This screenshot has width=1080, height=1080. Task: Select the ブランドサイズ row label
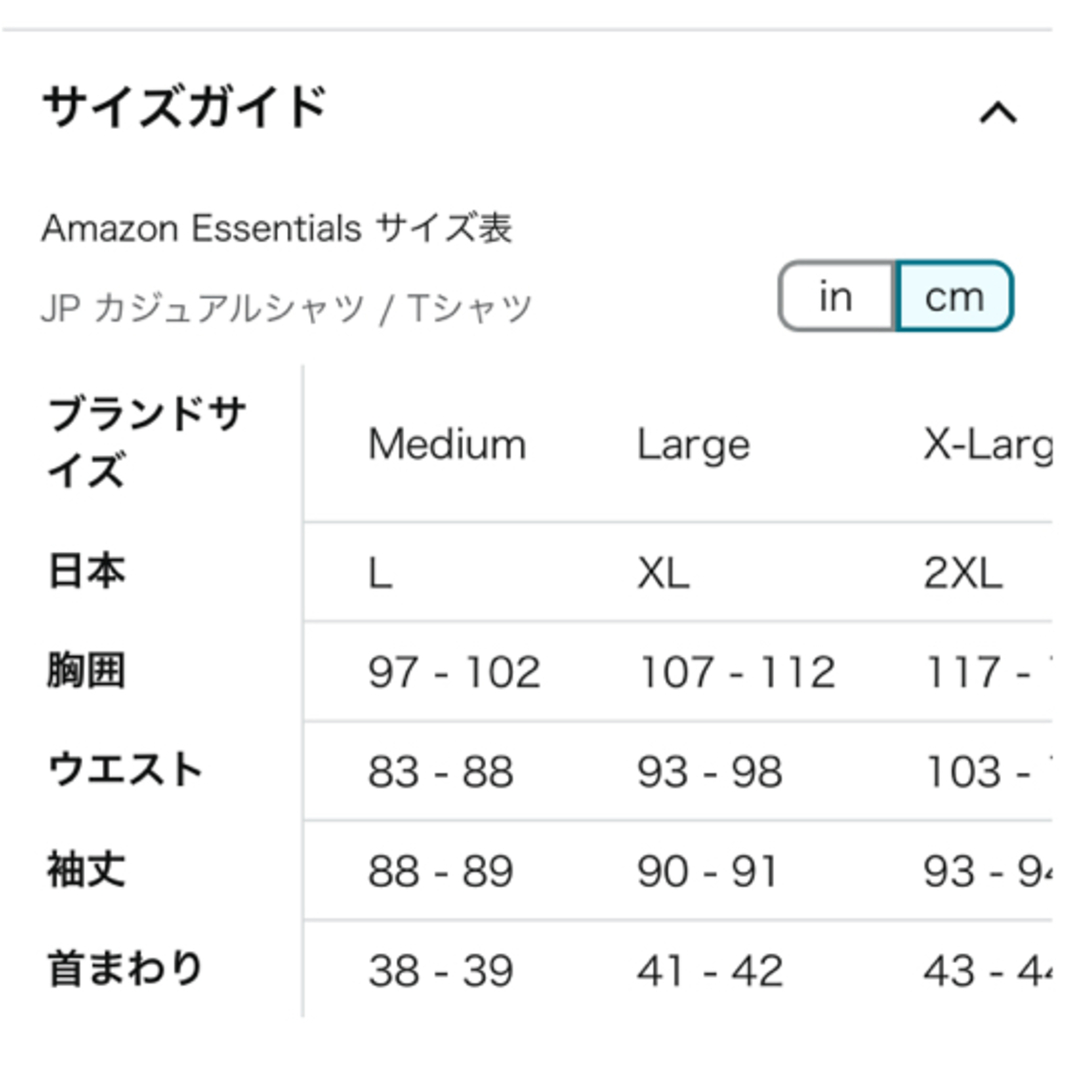click(x=147, y=442)
